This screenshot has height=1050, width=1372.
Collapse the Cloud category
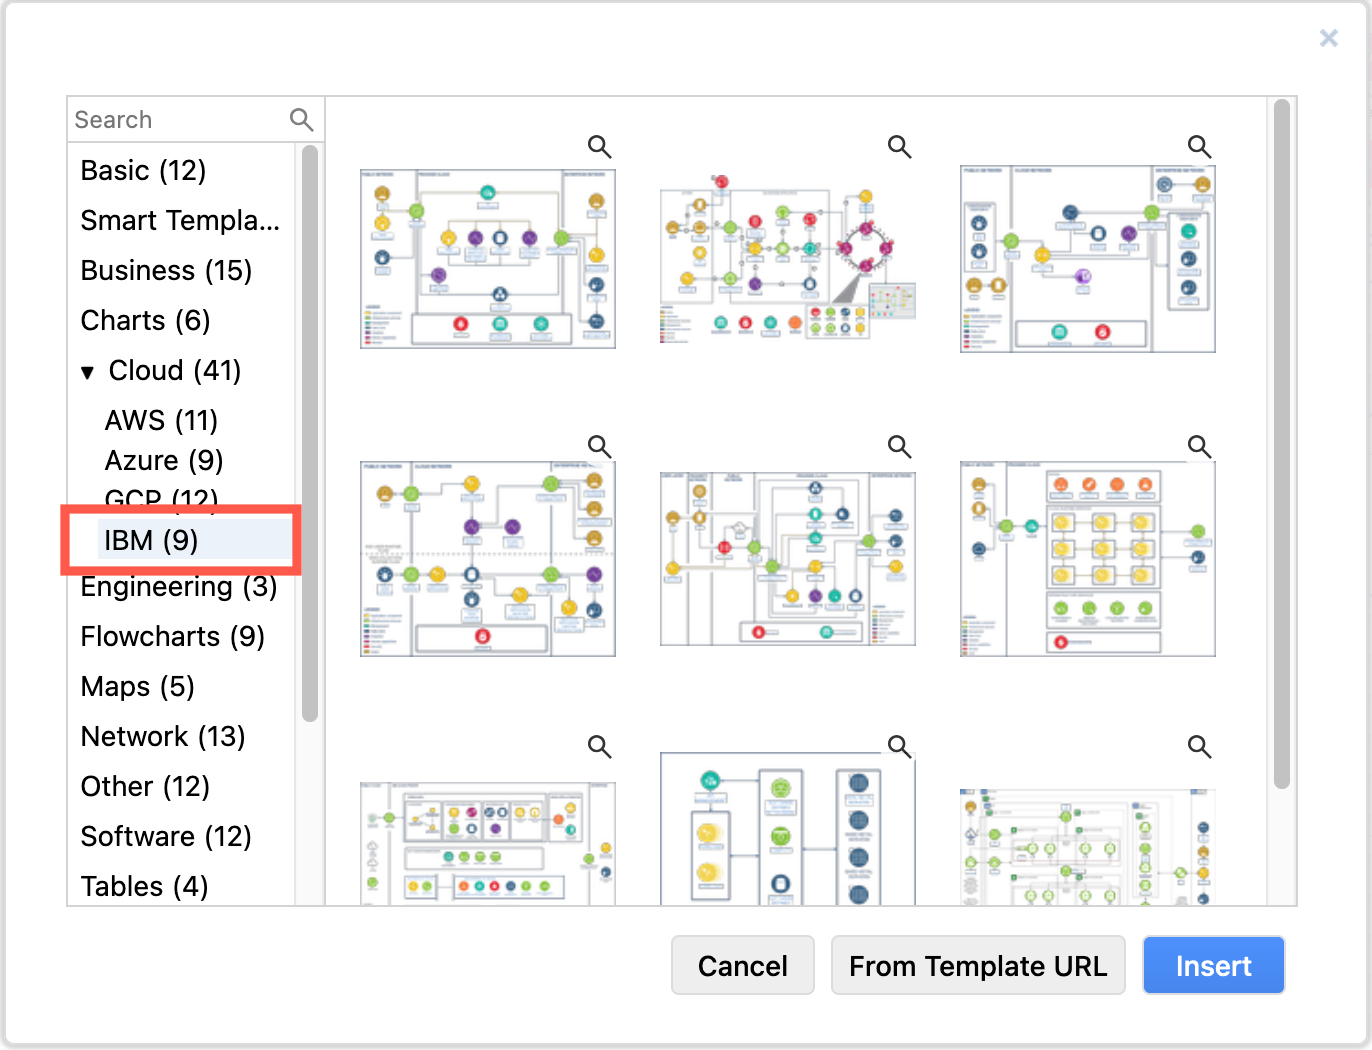89,370
